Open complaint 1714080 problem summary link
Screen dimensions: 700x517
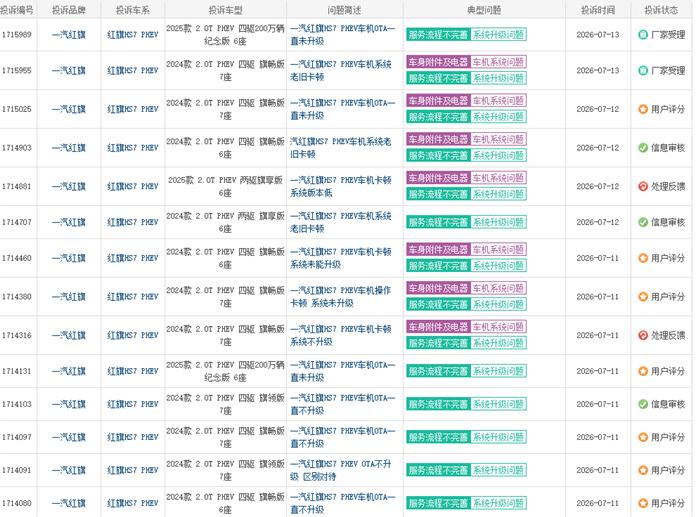point(342,503)
